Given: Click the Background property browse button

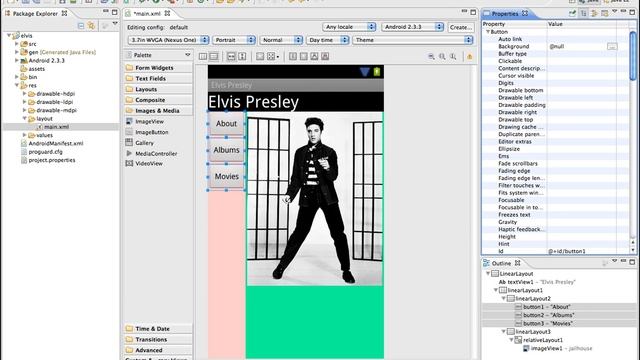Looking at the screenshot, I should tap(612, 47).
